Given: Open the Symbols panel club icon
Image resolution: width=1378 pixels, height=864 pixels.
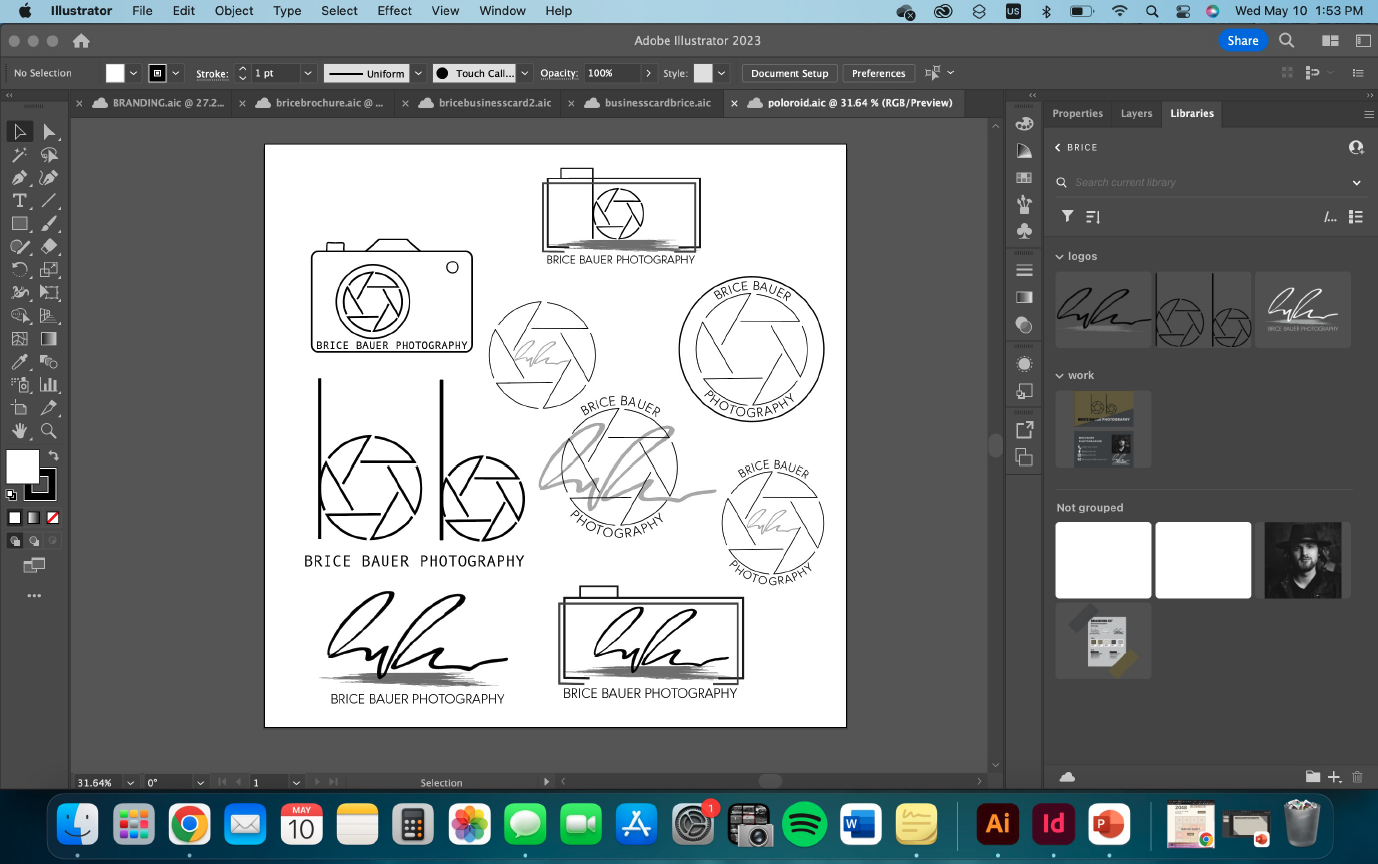Looking at the screenshot, I should (1024, 231).
